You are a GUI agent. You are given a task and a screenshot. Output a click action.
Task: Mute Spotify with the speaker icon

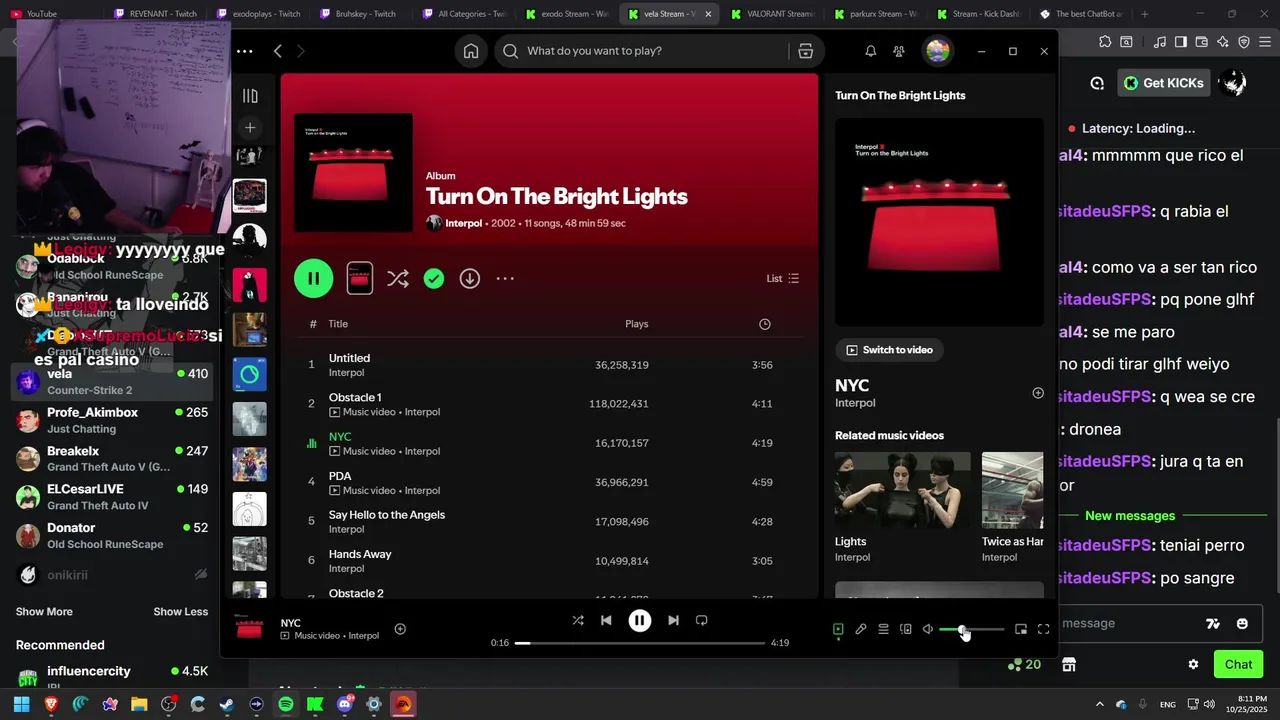click(928, 629)
